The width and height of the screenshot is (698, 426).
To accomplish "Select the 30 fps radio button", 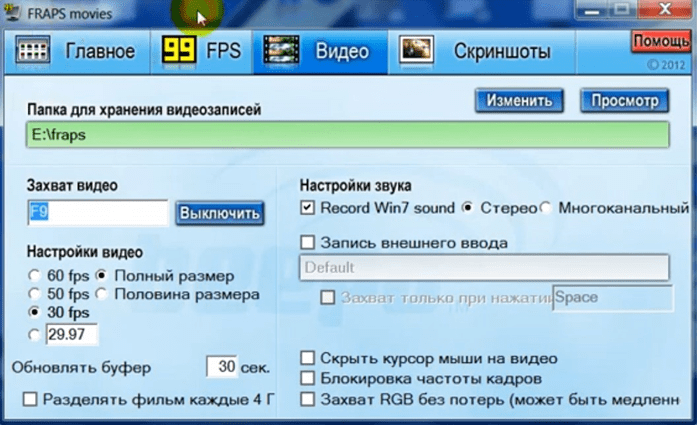I will tap(34, 312).
